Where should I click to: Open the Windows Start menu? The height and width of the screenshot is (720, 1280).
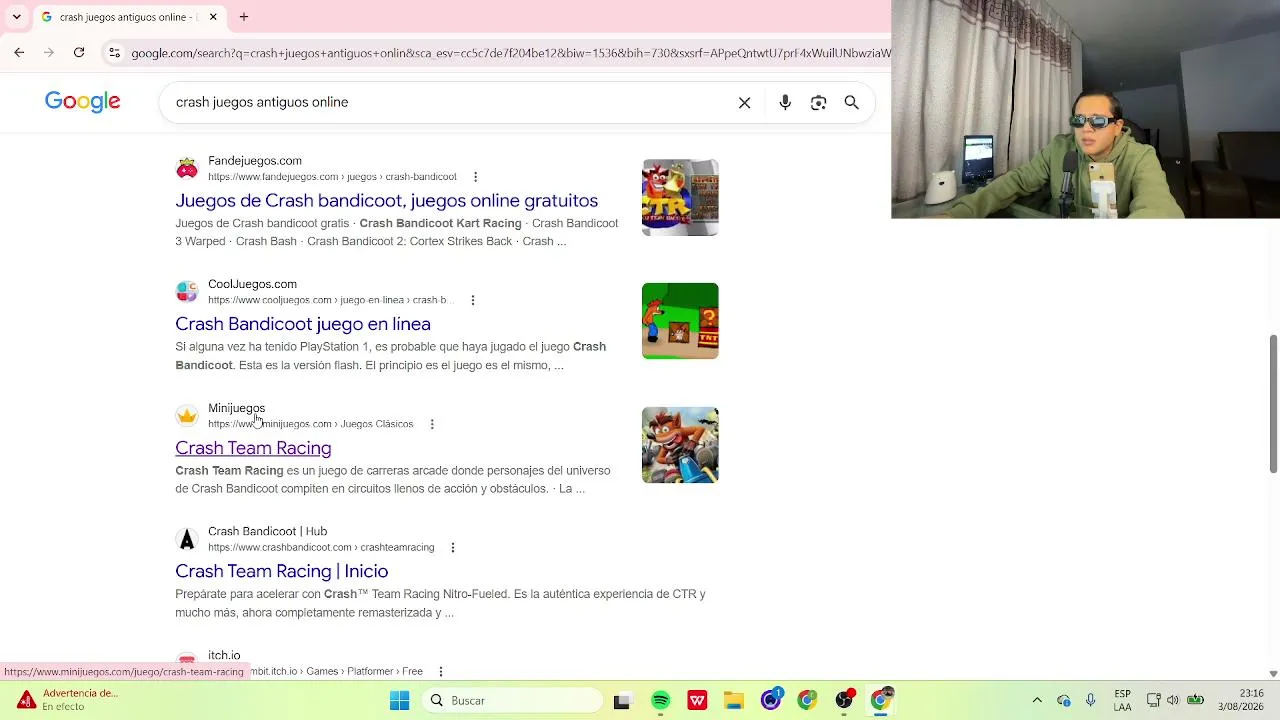(399, 700)
